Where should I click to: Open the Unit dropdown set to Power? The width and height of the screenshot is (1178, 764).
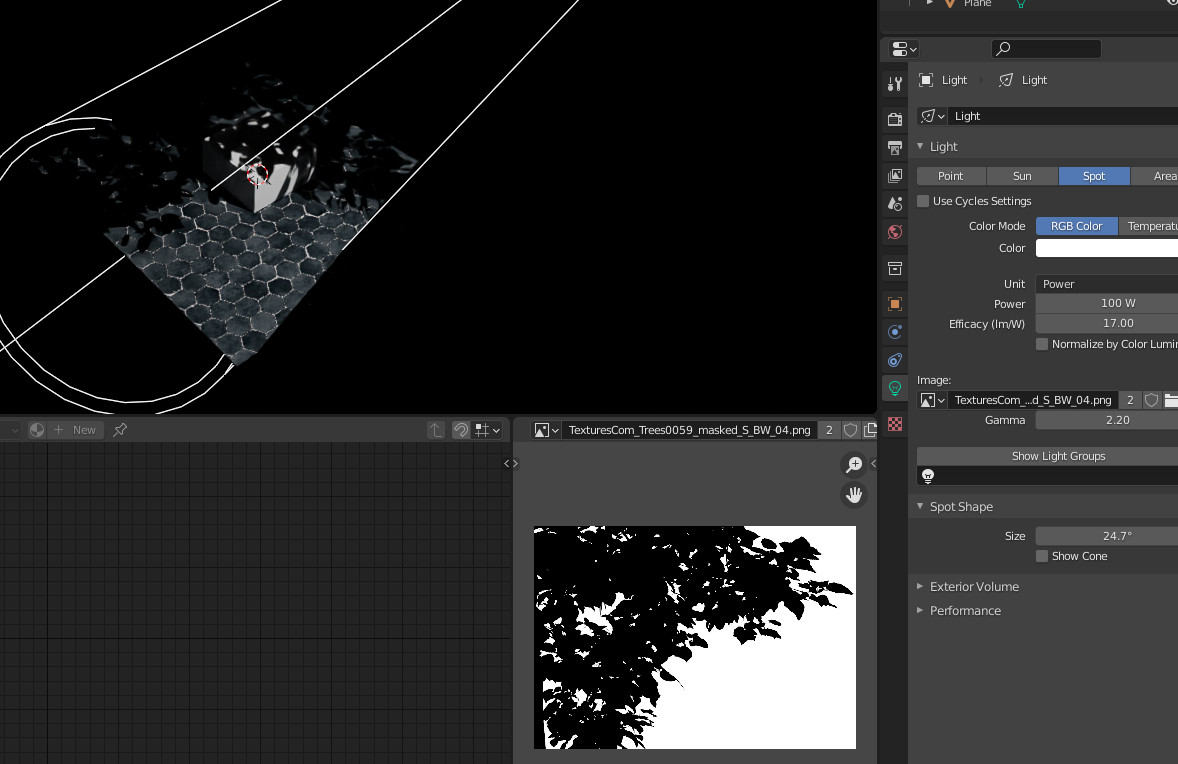[1106, 284]
